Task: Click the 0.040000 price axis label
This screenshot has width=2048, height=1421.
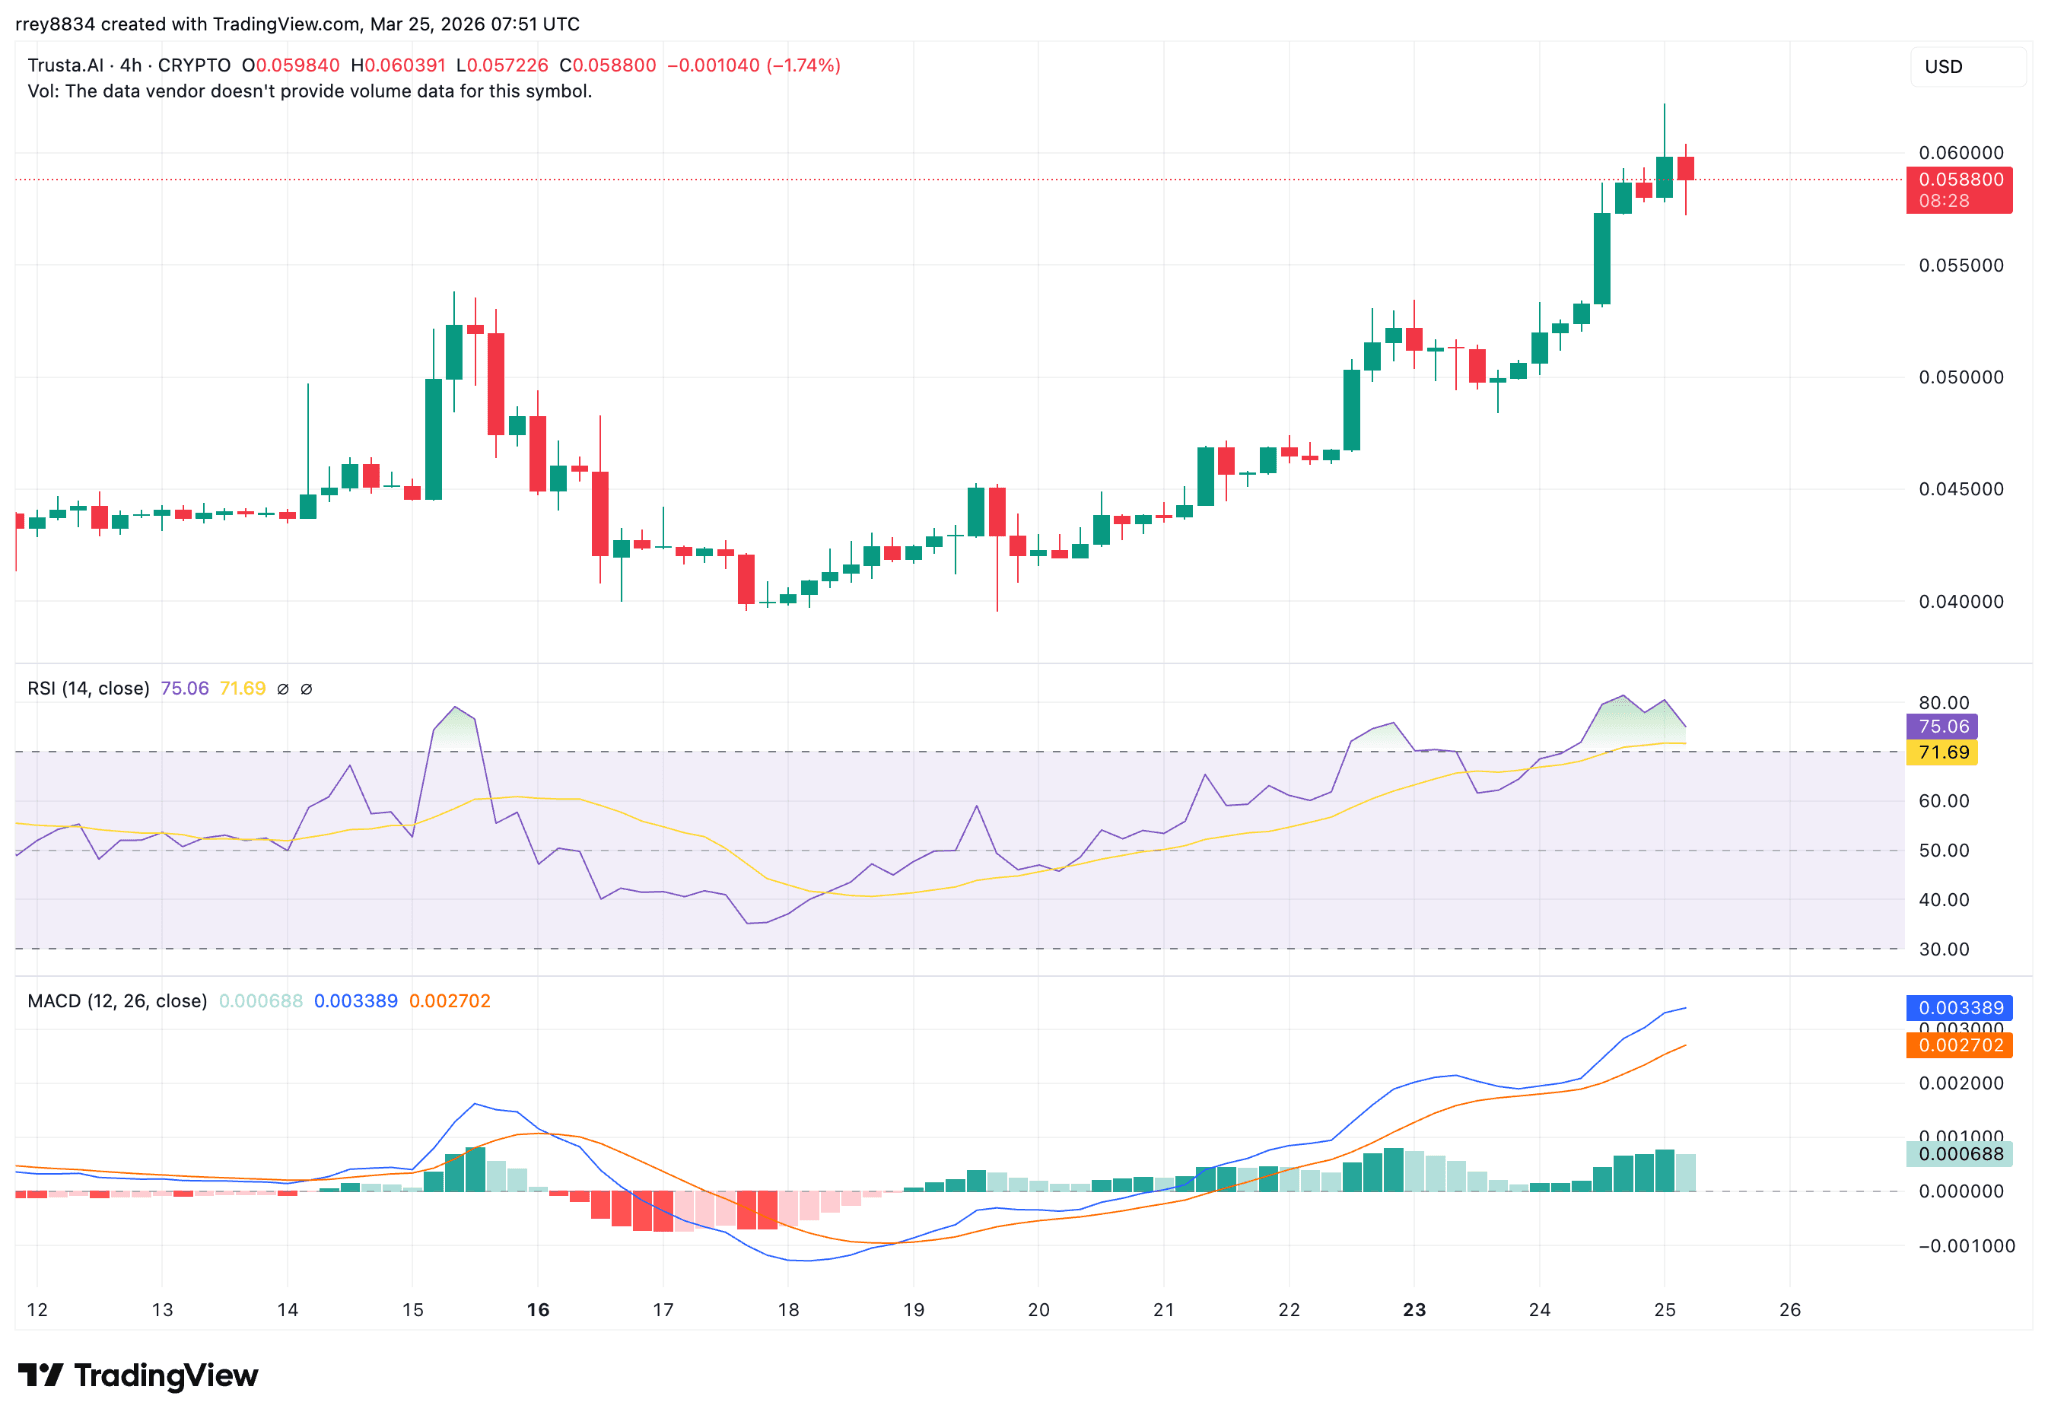Action: [1961, 601]
